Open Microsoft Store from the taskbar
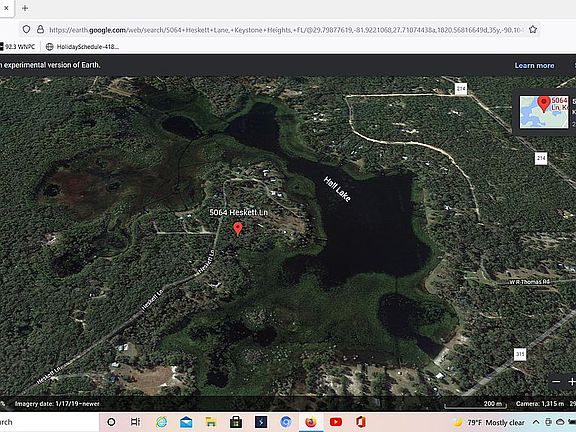Screen dimensions: 576x432 (236, 422)
